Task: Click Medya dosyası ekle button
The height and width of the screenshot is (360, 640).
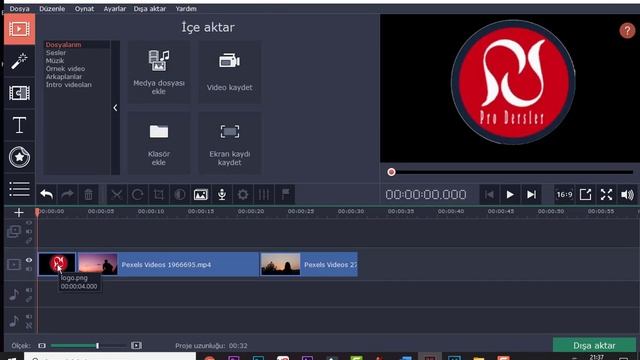Action: [x=159, y=72]
